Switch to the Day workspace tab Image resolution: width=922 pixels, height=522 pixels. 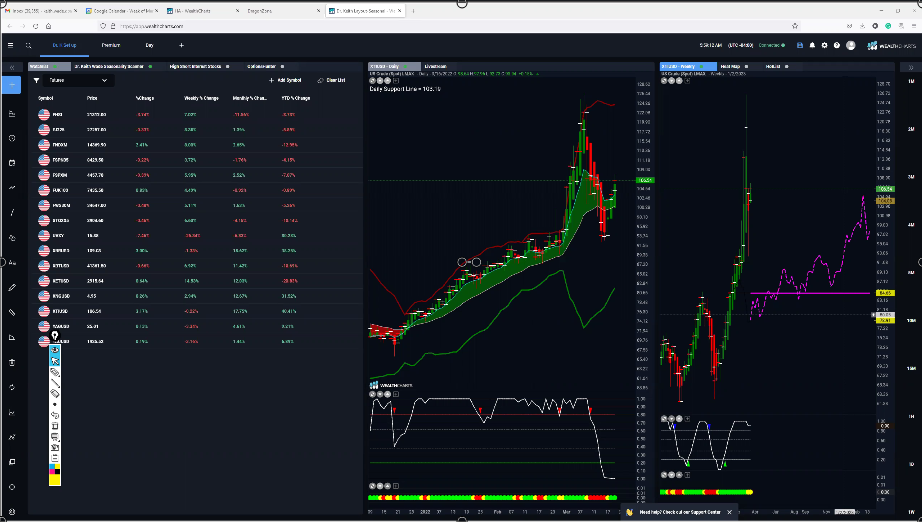[149, 45]
